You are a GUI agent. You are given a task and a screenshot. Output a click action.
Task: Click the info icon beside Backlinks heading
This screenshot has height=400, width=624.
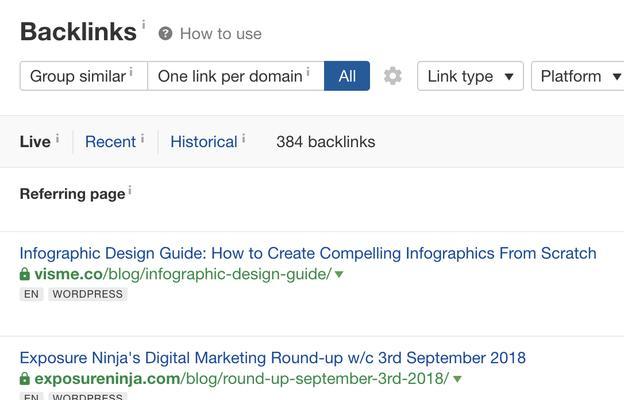[143, 25]
